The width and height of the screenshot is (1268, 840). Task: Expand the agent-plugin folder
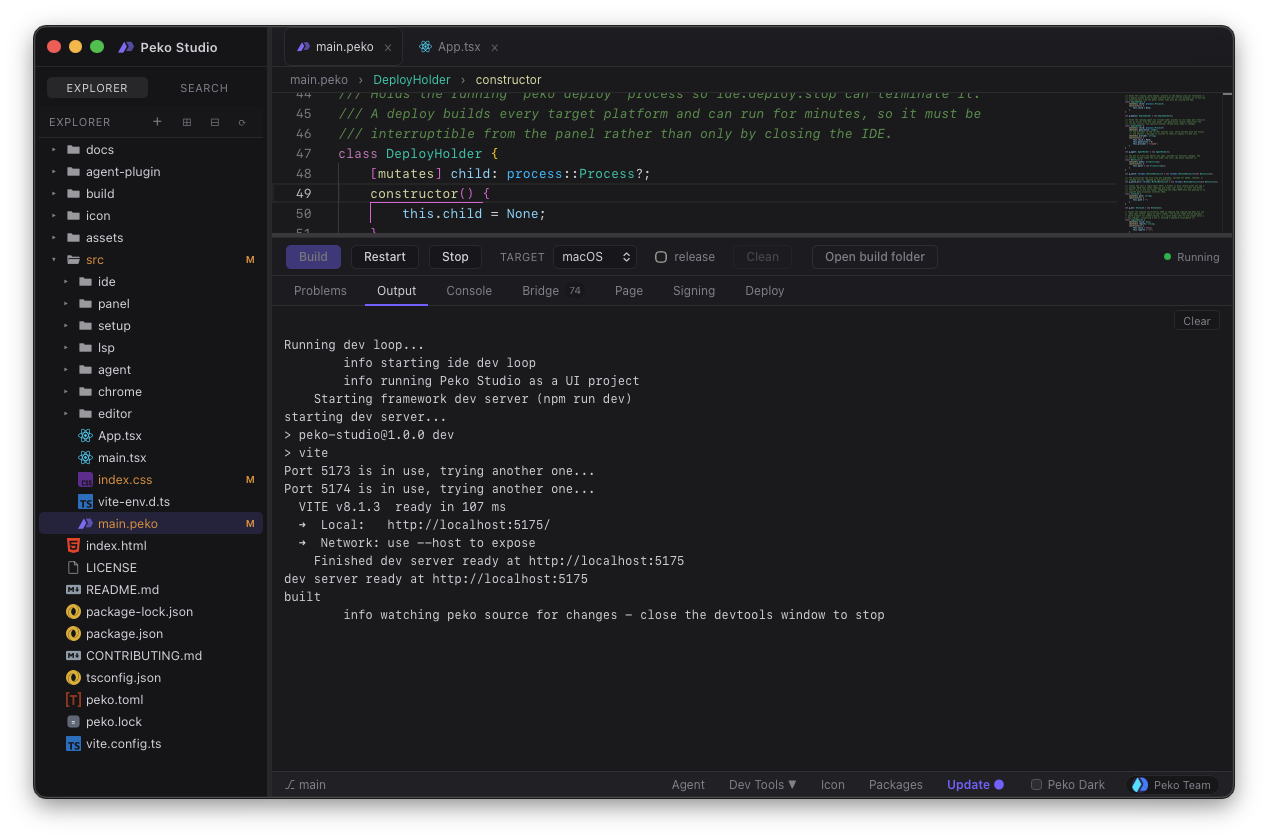pyautogui.click(x=54, y=172)
